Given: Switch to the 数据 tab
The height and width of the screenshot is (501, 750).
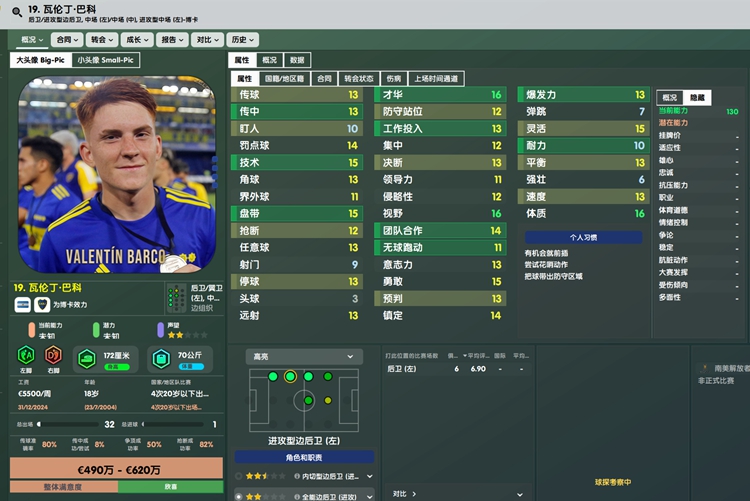Looking at the screenshot, I should coord(297,60).
